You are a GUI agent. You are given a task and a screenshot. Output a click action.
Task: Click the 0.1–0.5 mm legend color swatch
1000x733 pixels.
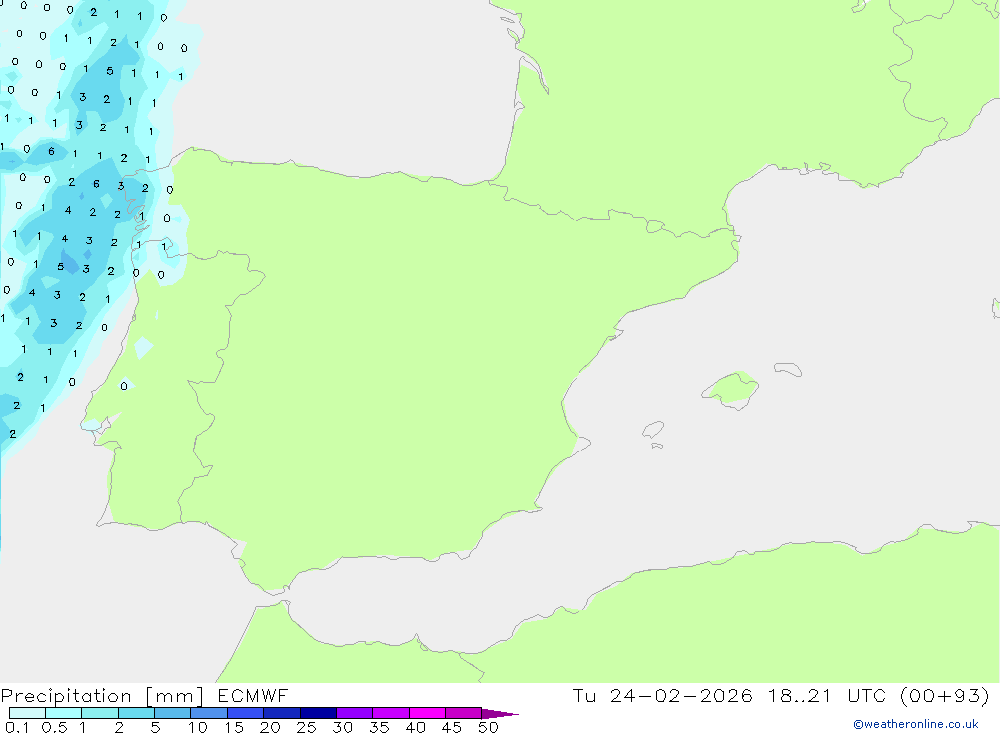pyautogui.click(x=27, y=713)
